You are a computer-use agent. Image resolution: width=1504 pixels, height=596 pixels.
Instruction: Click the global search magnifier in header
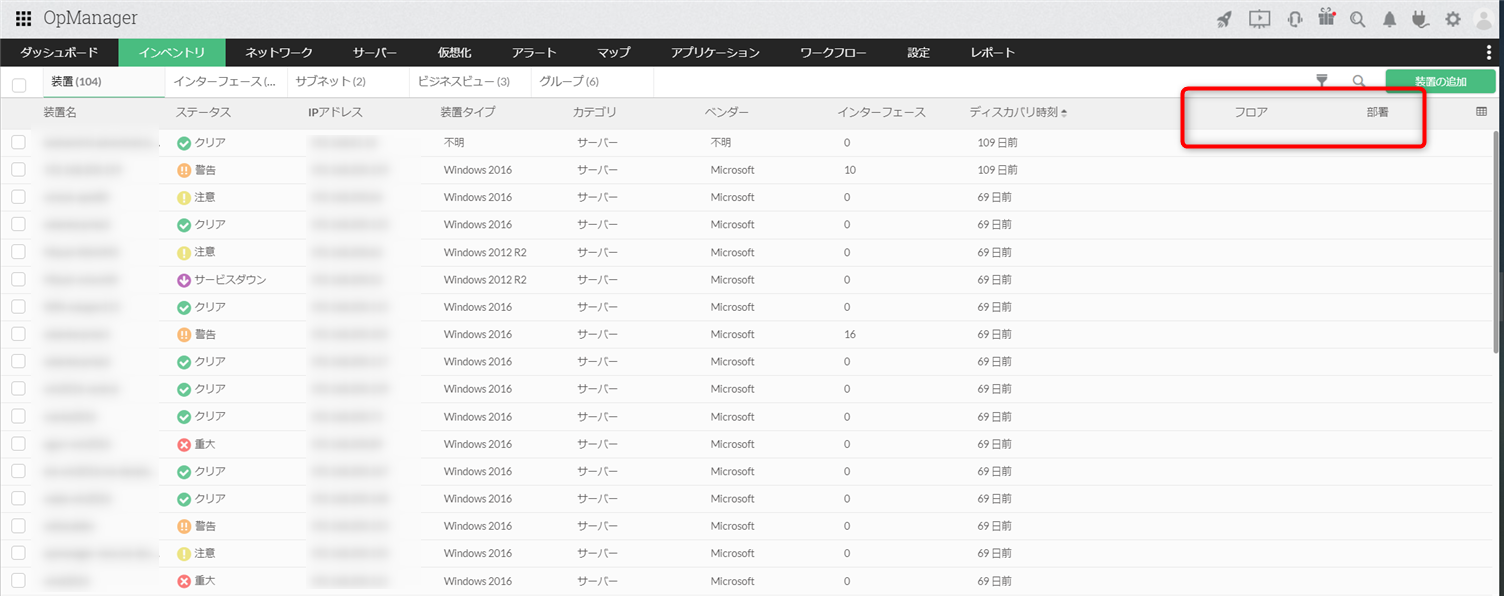1358,19
